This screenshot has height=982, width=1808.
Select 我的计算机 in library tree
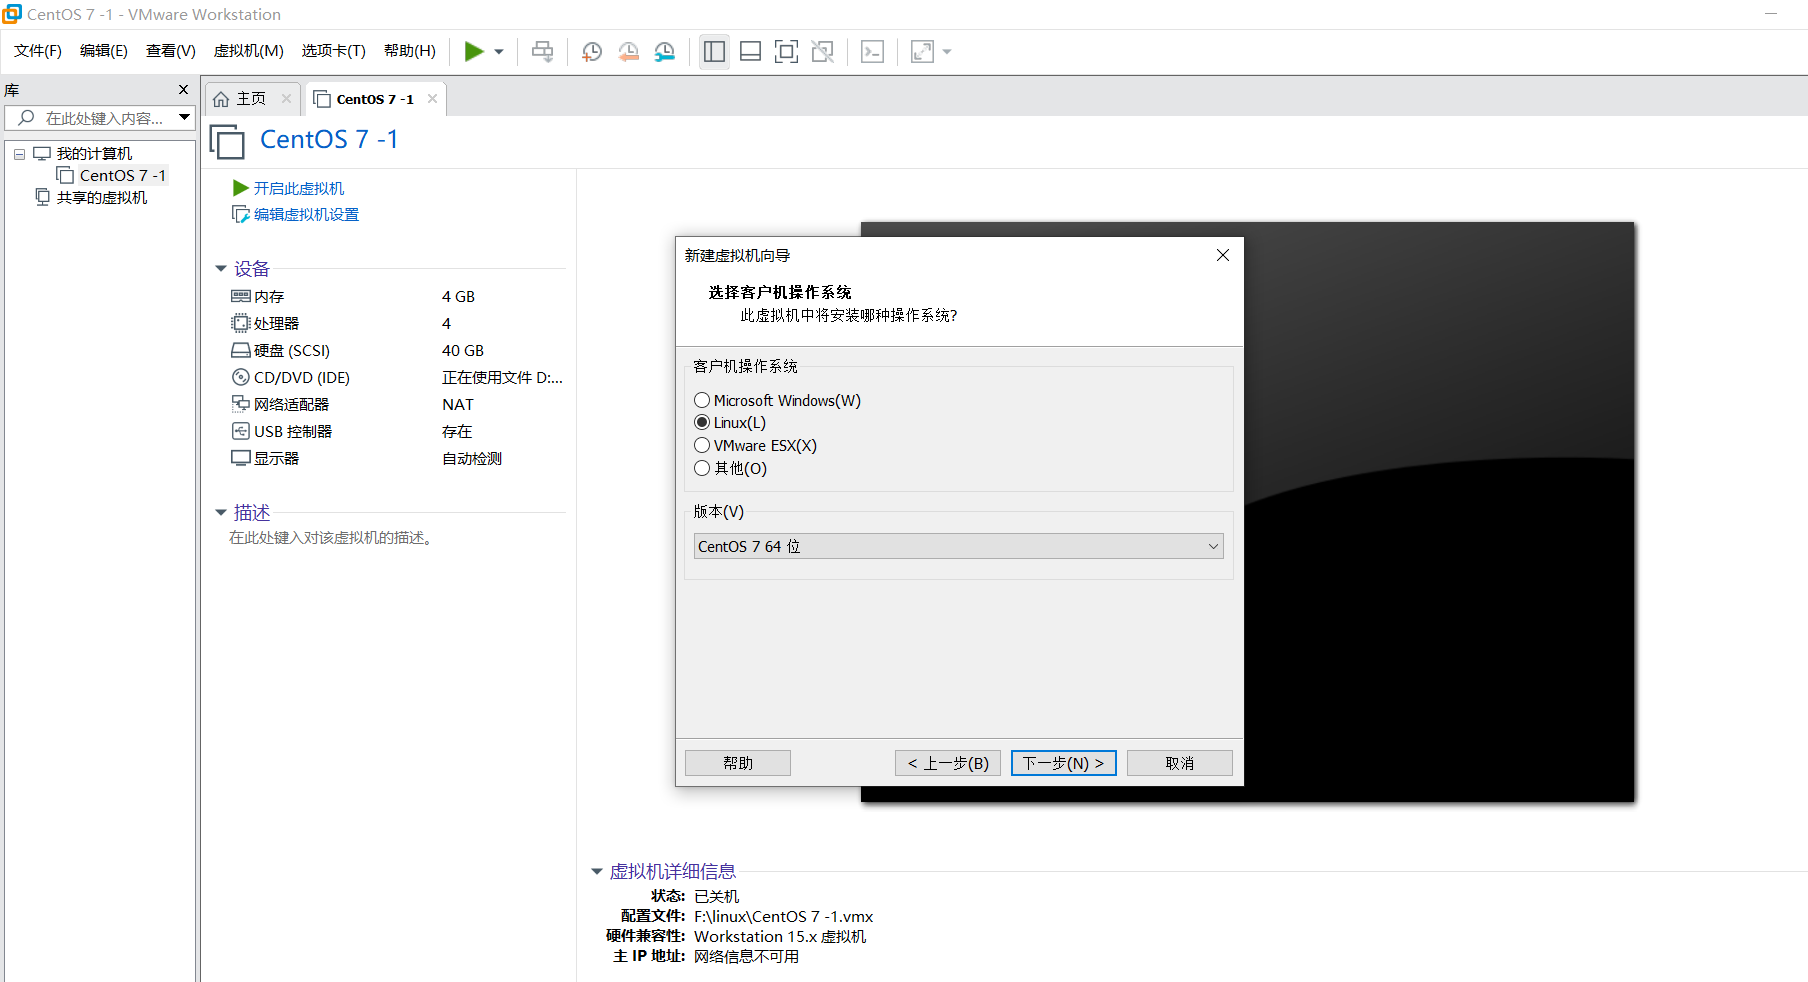[x=94, y=154]
